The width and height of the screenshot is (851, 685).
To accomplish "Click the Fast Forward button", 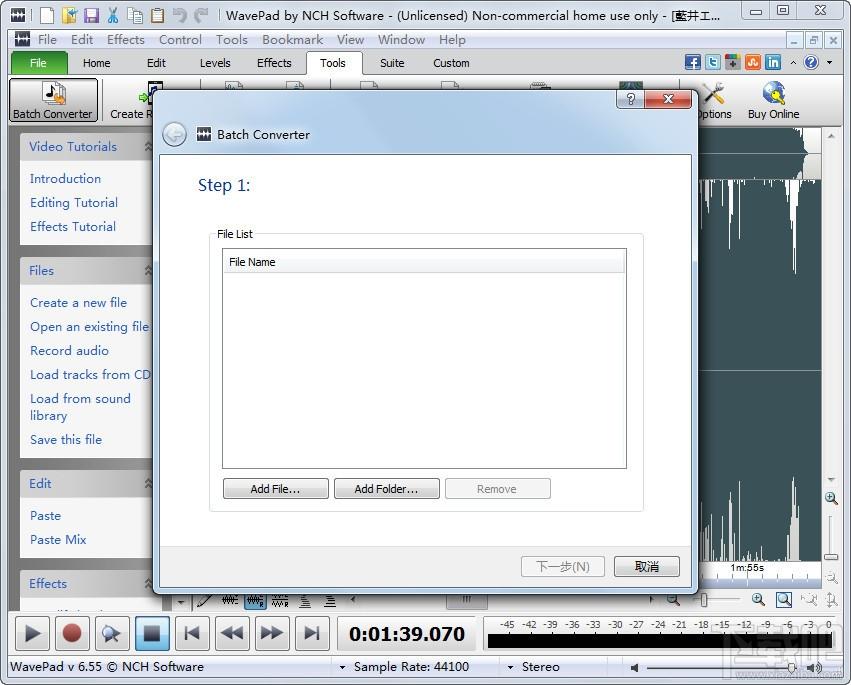I will tap(272, 633).
